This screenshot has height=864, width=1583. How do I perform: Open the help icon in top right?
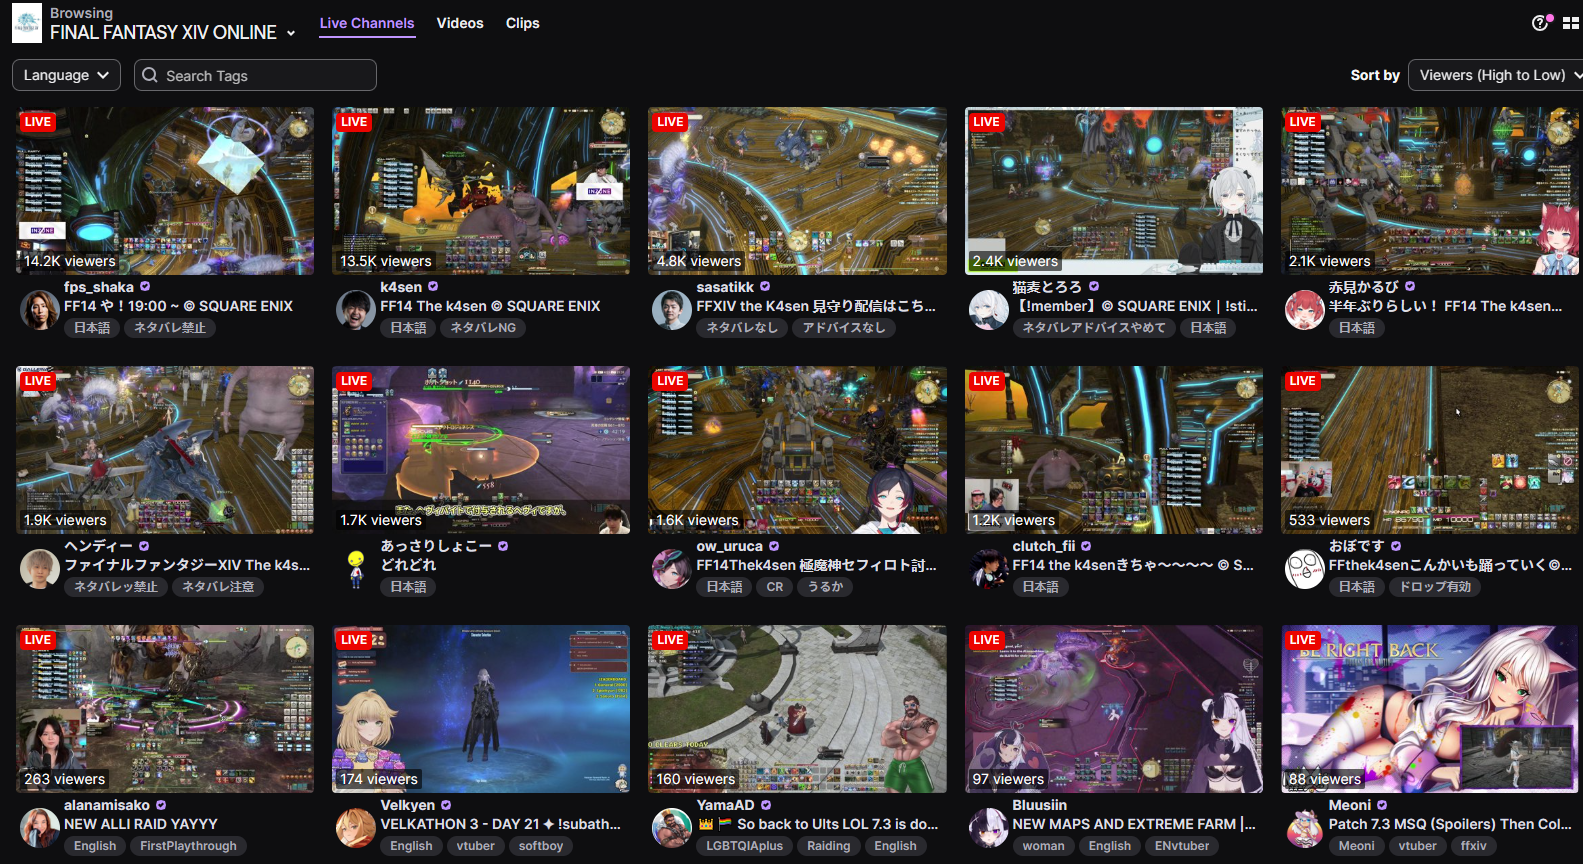point(1541,23)
